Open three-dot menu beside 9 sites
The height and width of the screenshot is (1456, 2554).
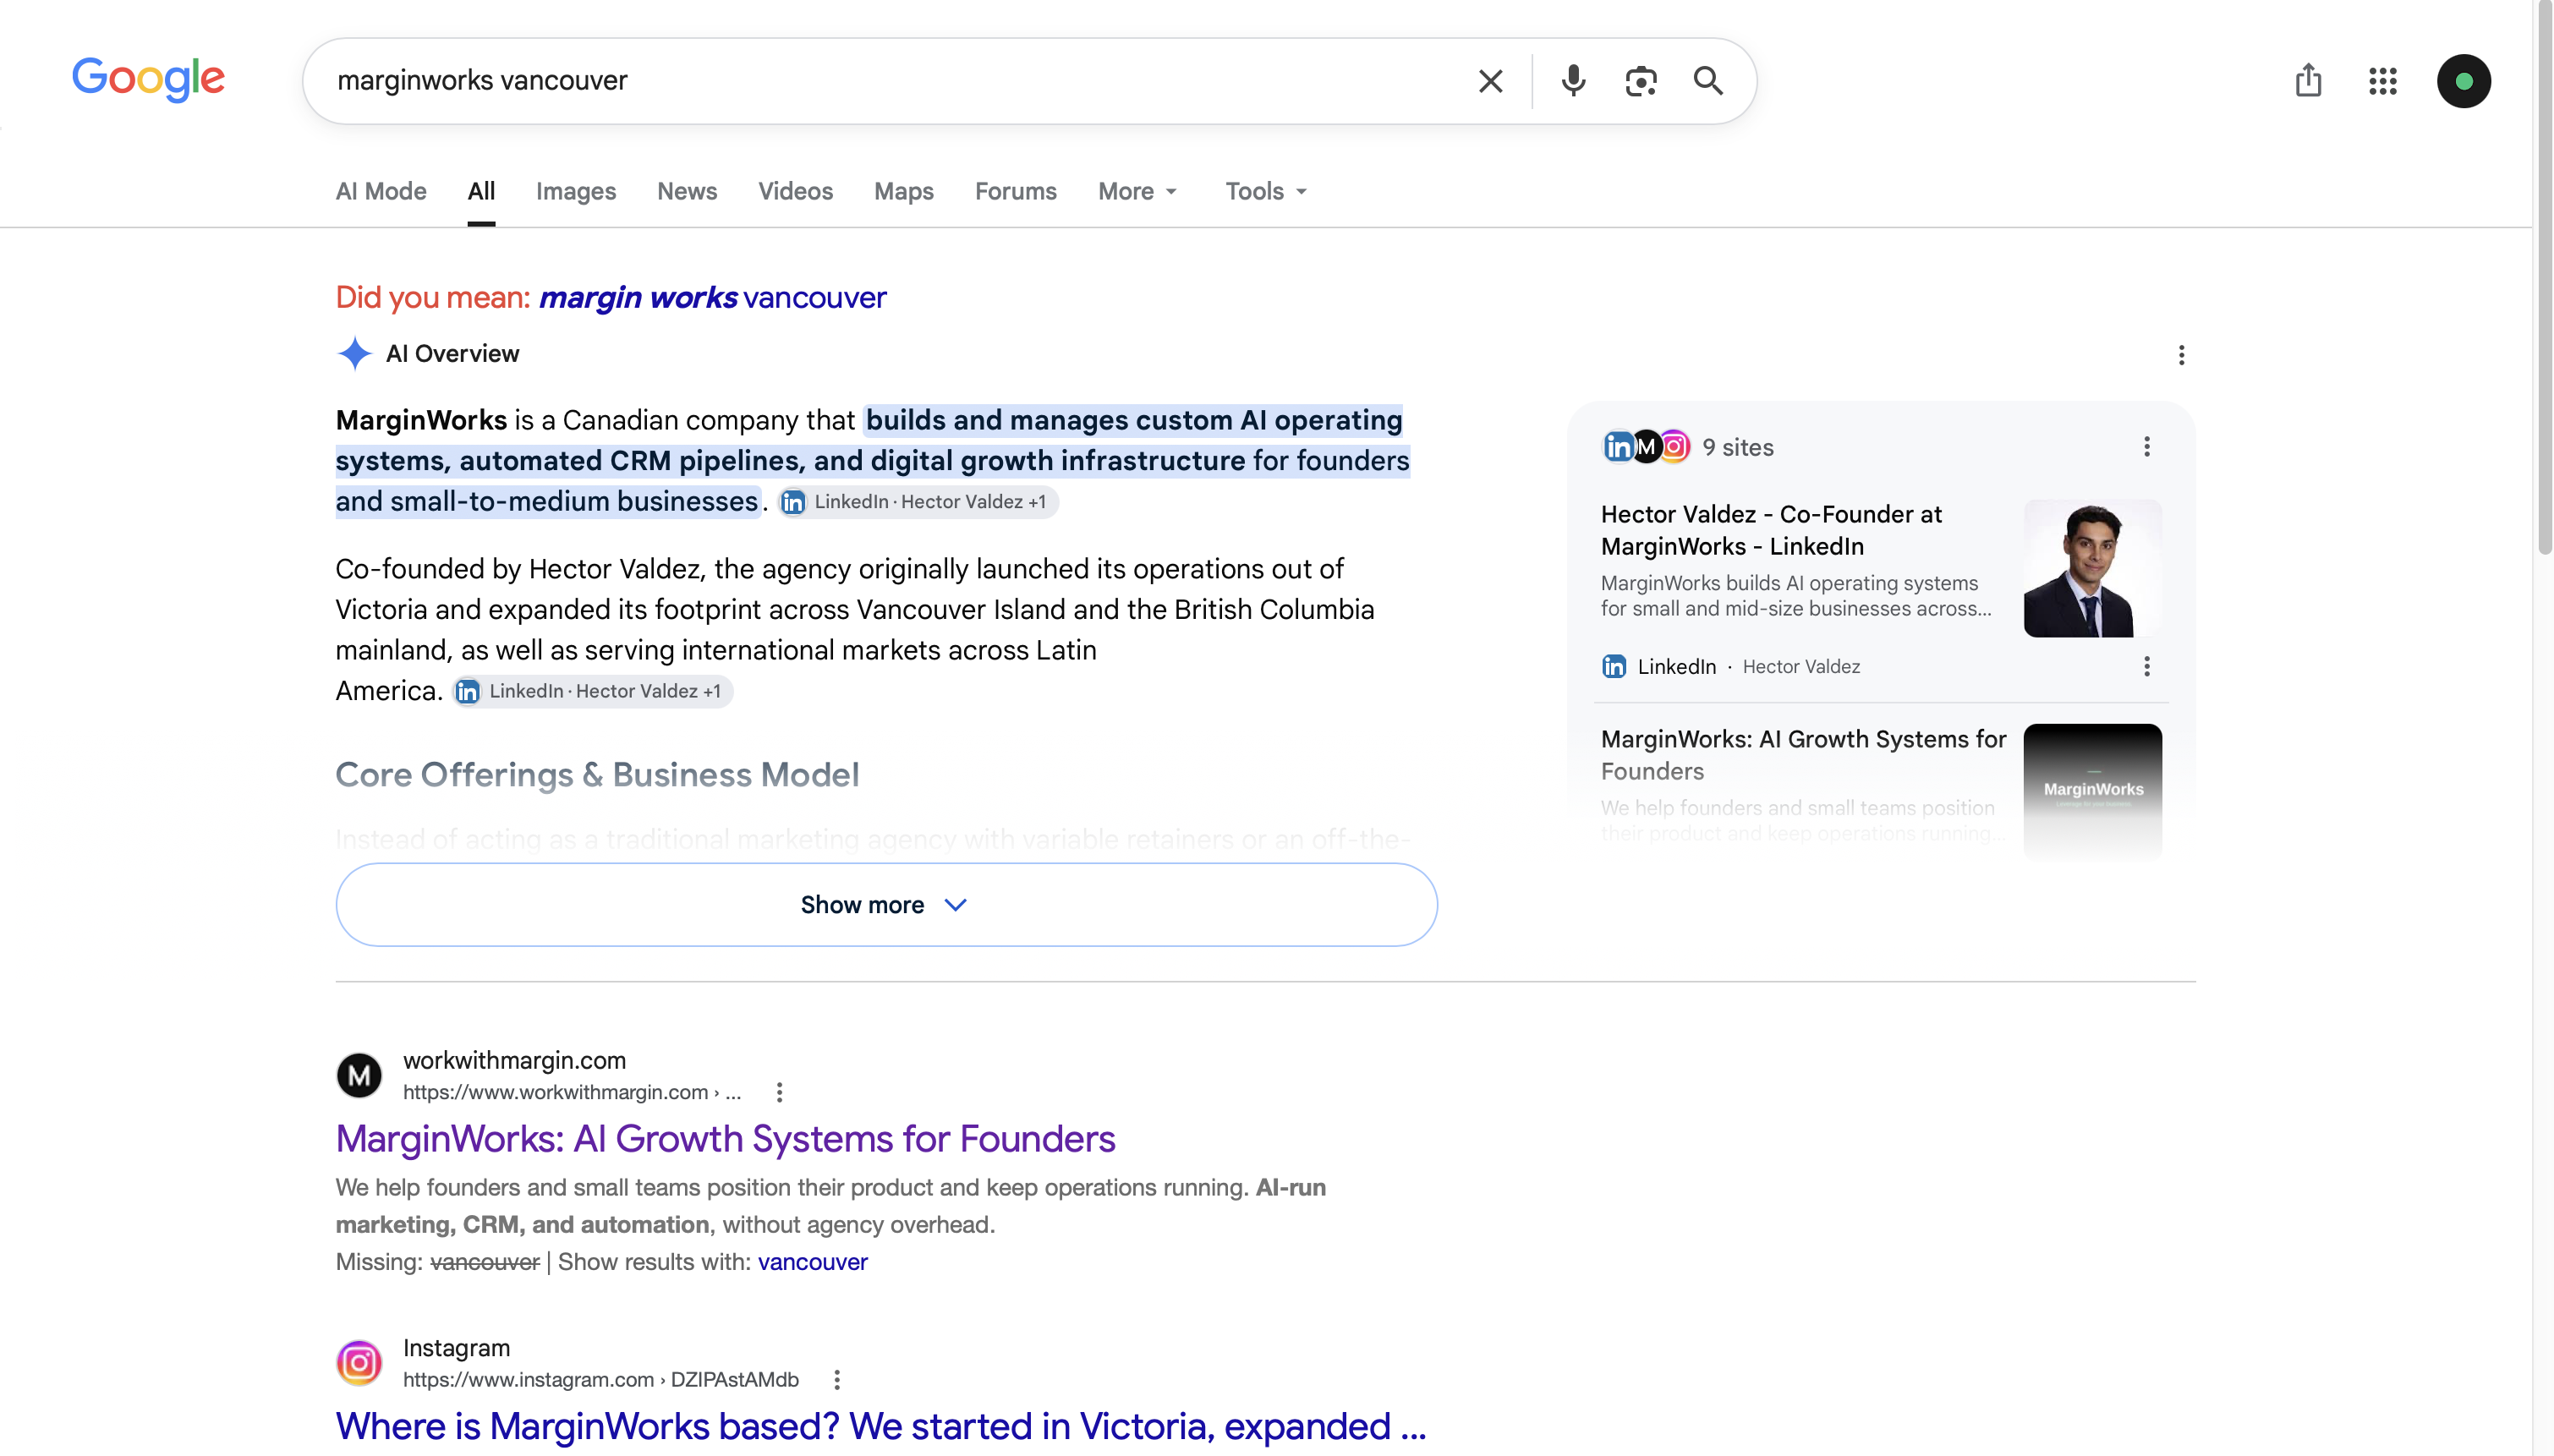pyautogui.click(x=2146, y=447)
